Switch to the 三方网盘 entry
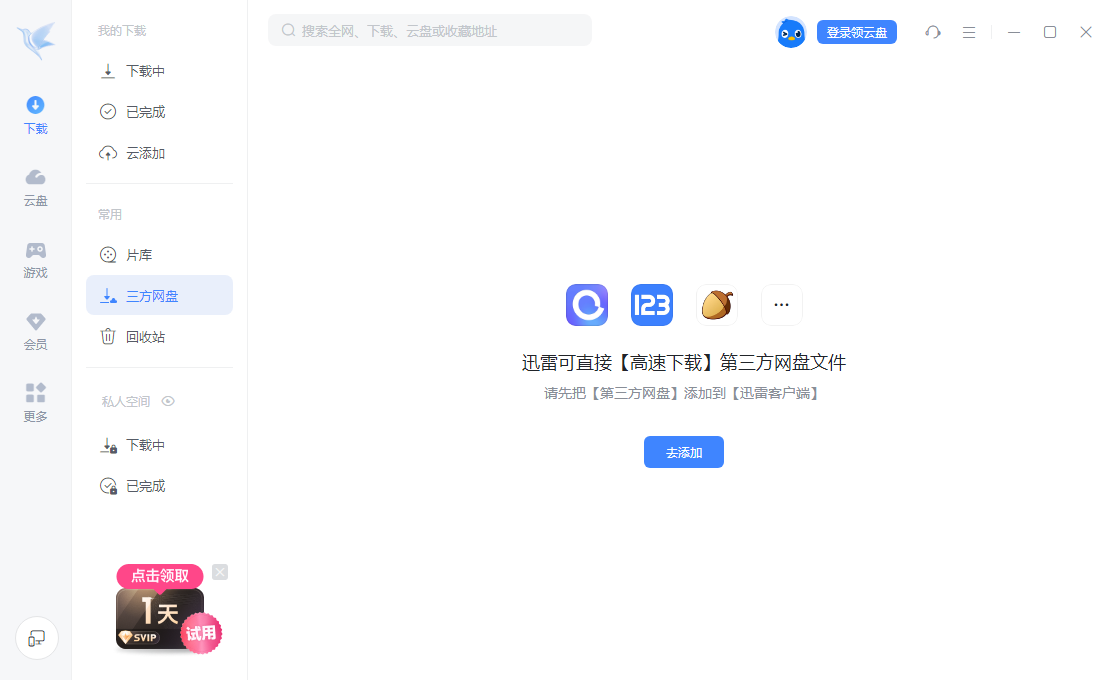 pos(148,295)
